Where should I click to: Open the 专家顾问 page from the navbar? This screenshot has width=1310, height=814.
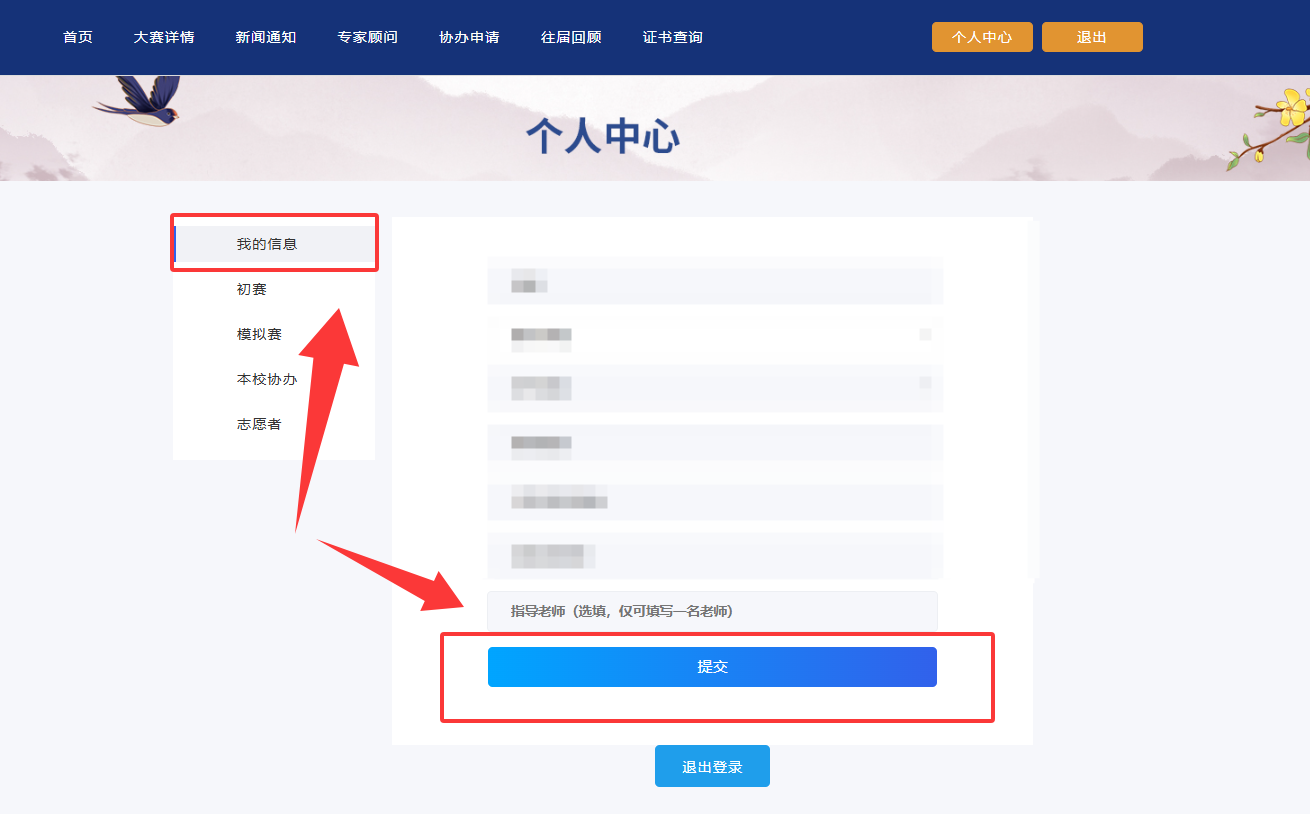click(367, 37)
